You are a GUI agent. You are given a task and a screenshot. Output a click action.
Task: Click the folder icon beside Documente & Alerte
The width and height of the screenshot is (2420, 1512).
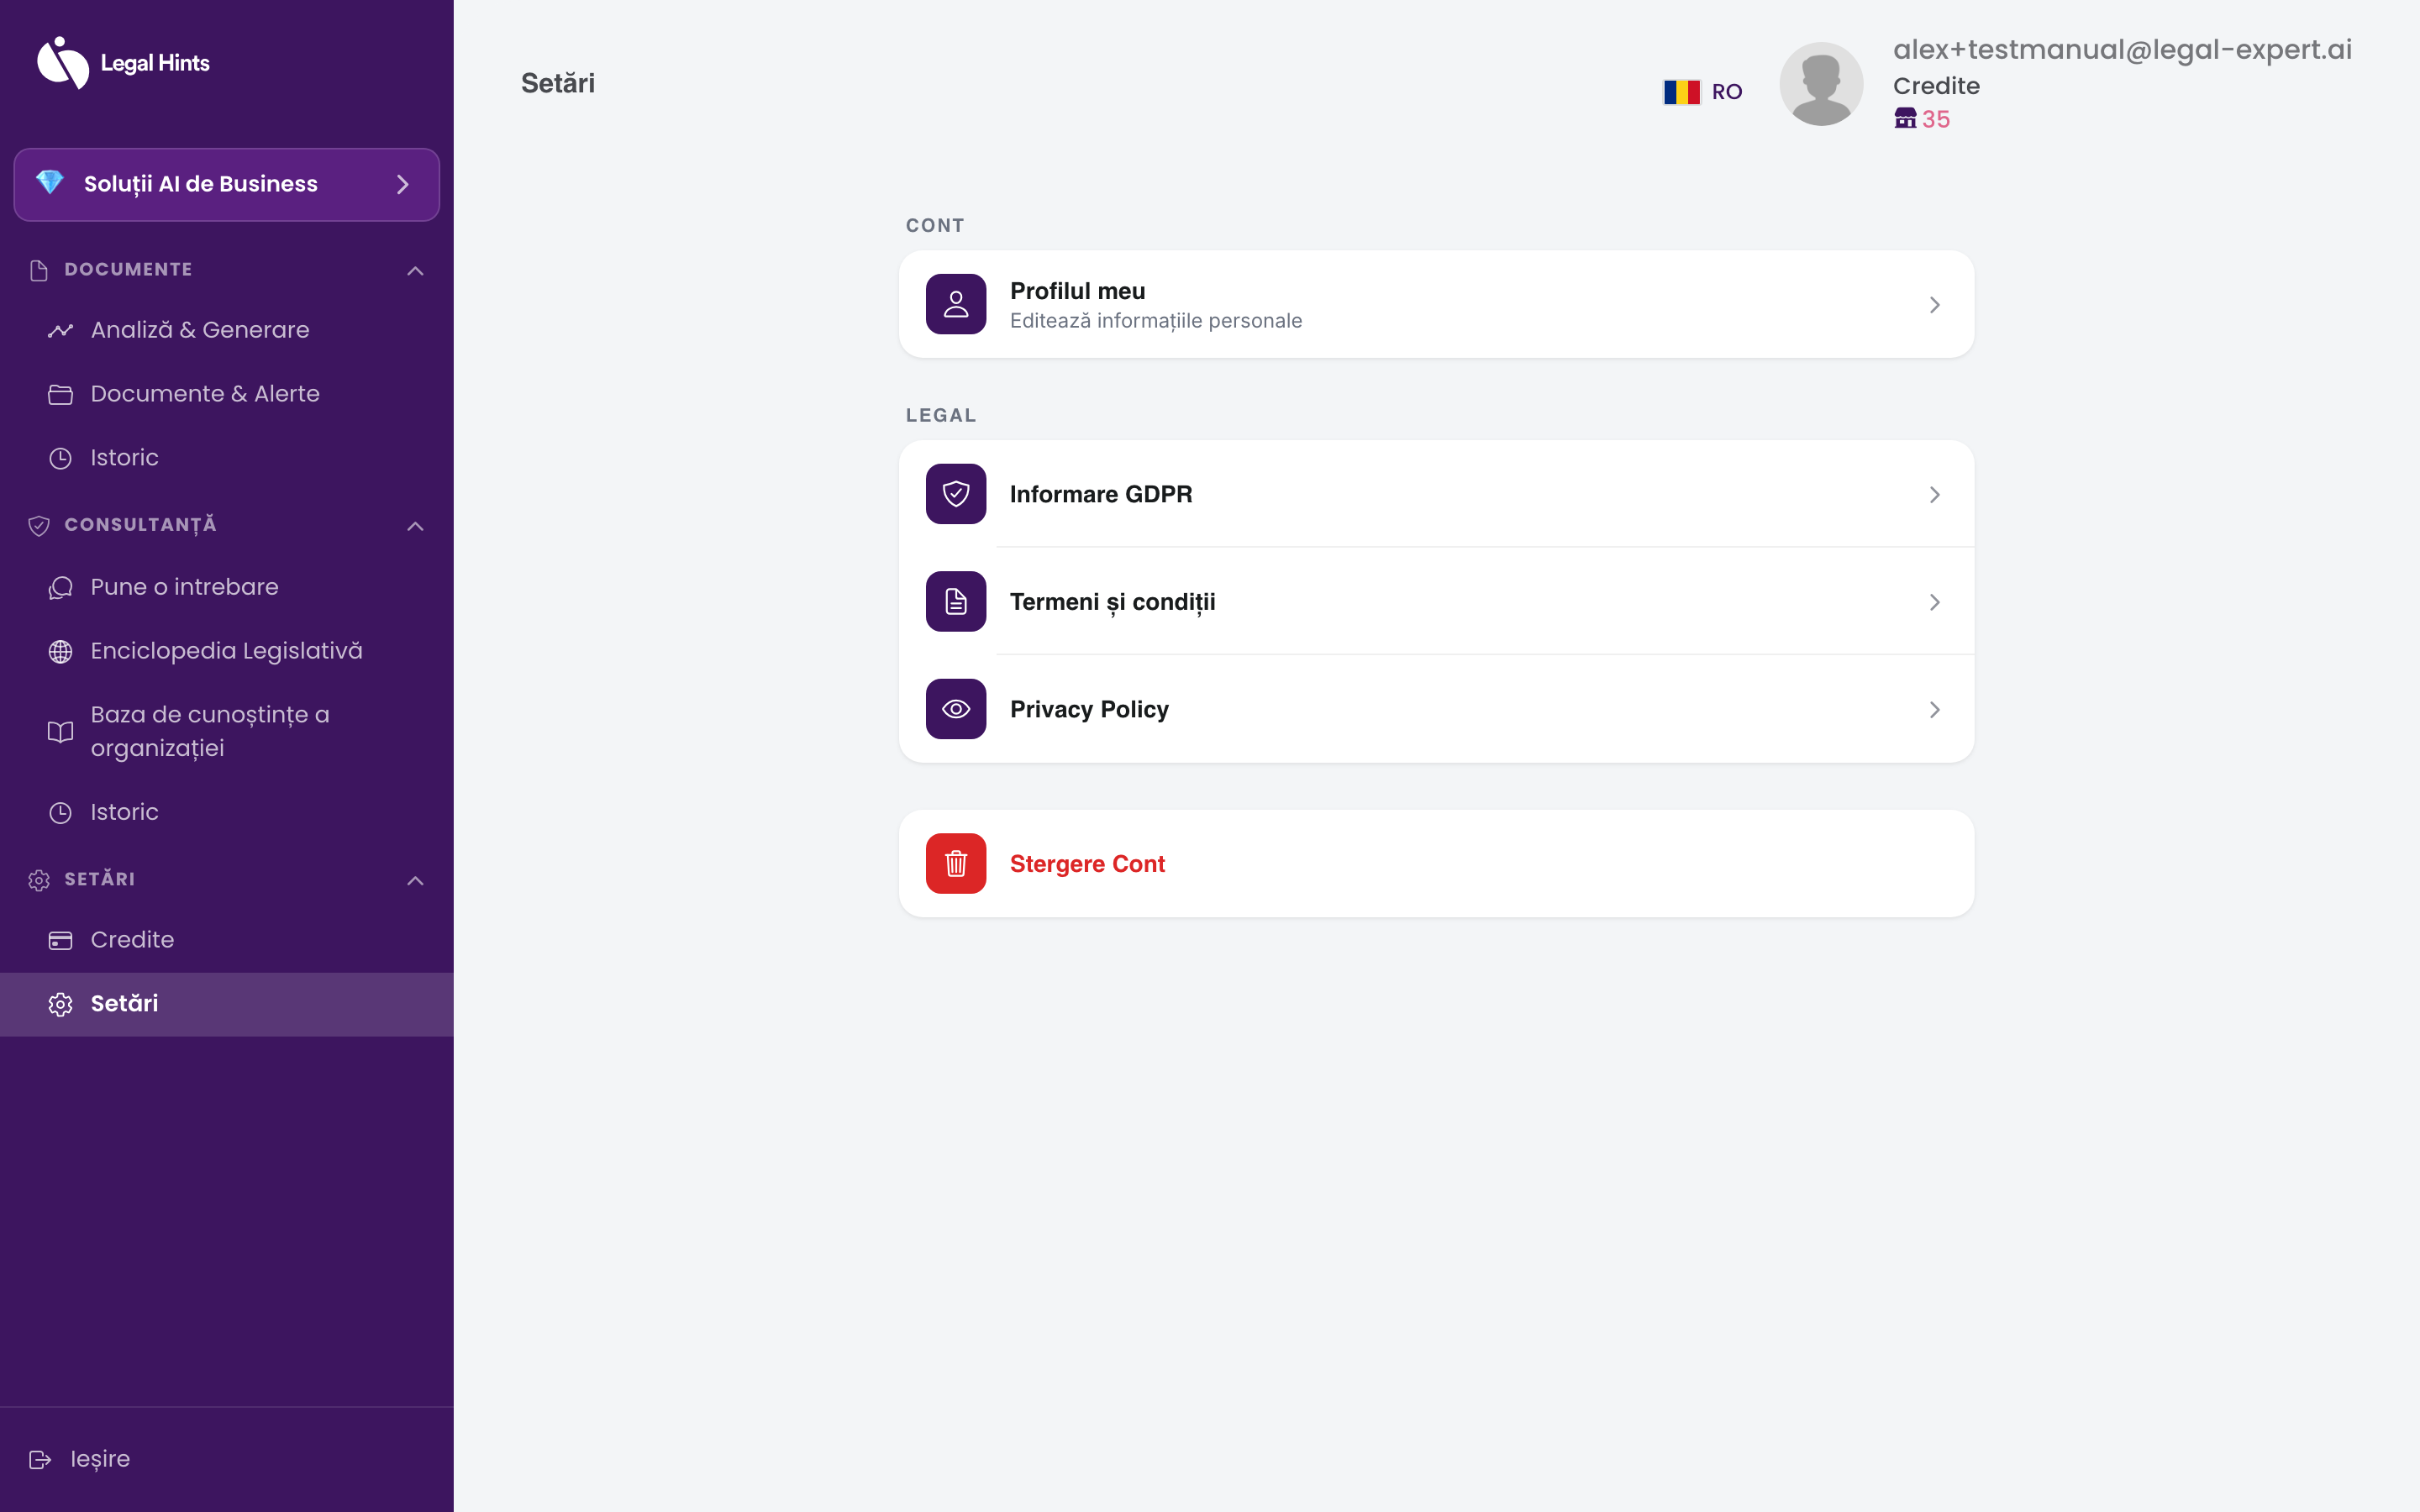[60, 394]
